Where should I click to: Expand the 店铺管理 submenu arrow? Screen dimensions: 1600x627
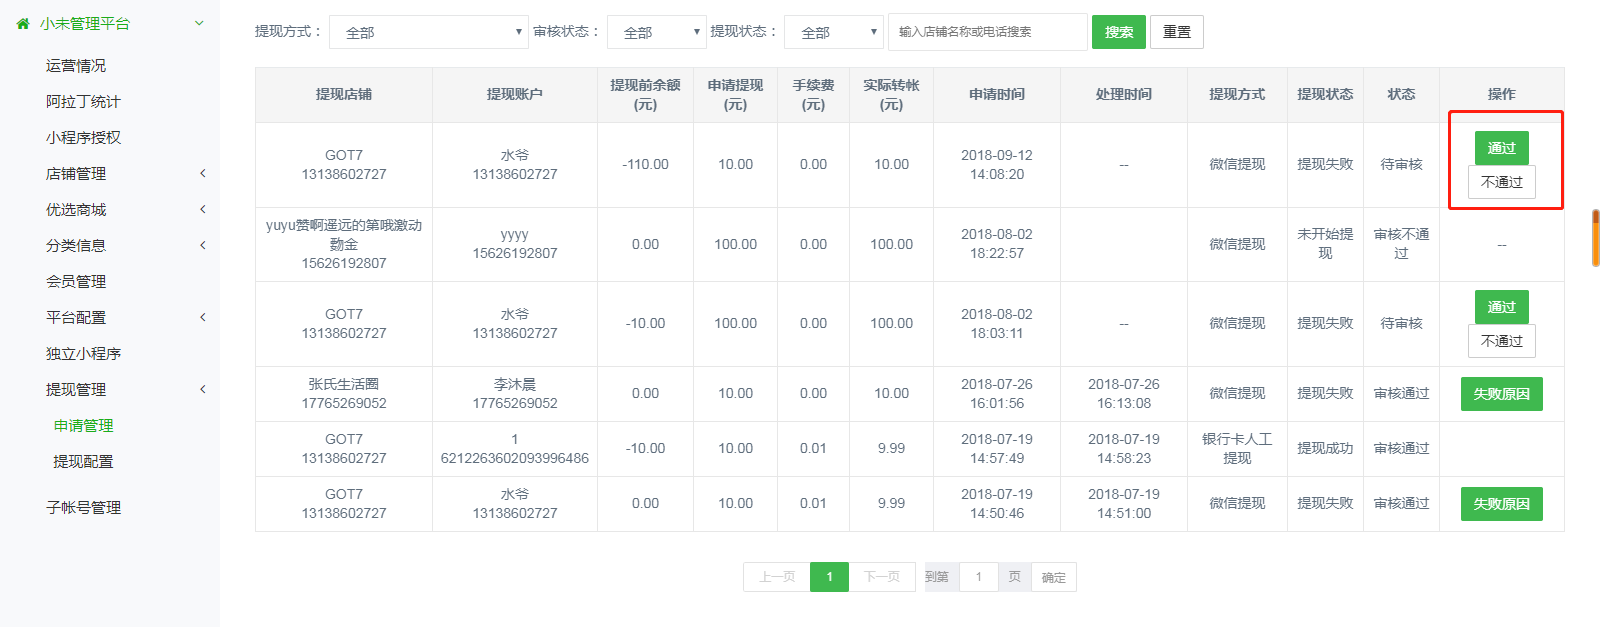pyautogui.click(x=203, y=173)
